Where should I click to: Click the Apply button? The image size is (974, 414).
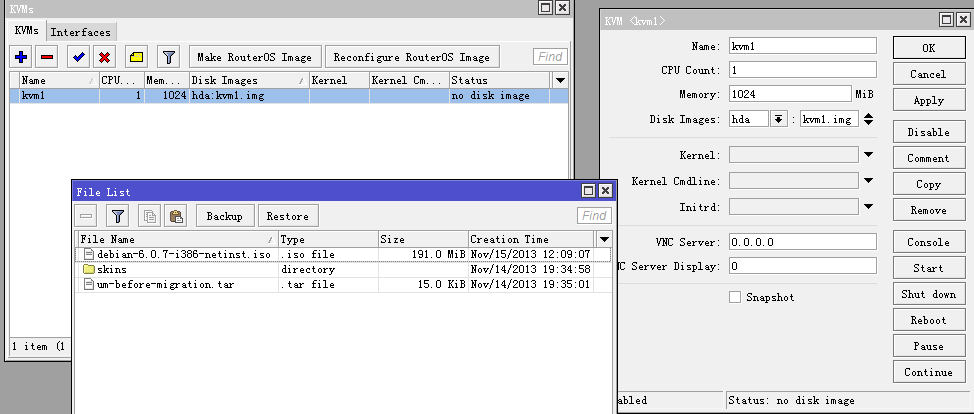pyautogui.click(x=929, y=100)
